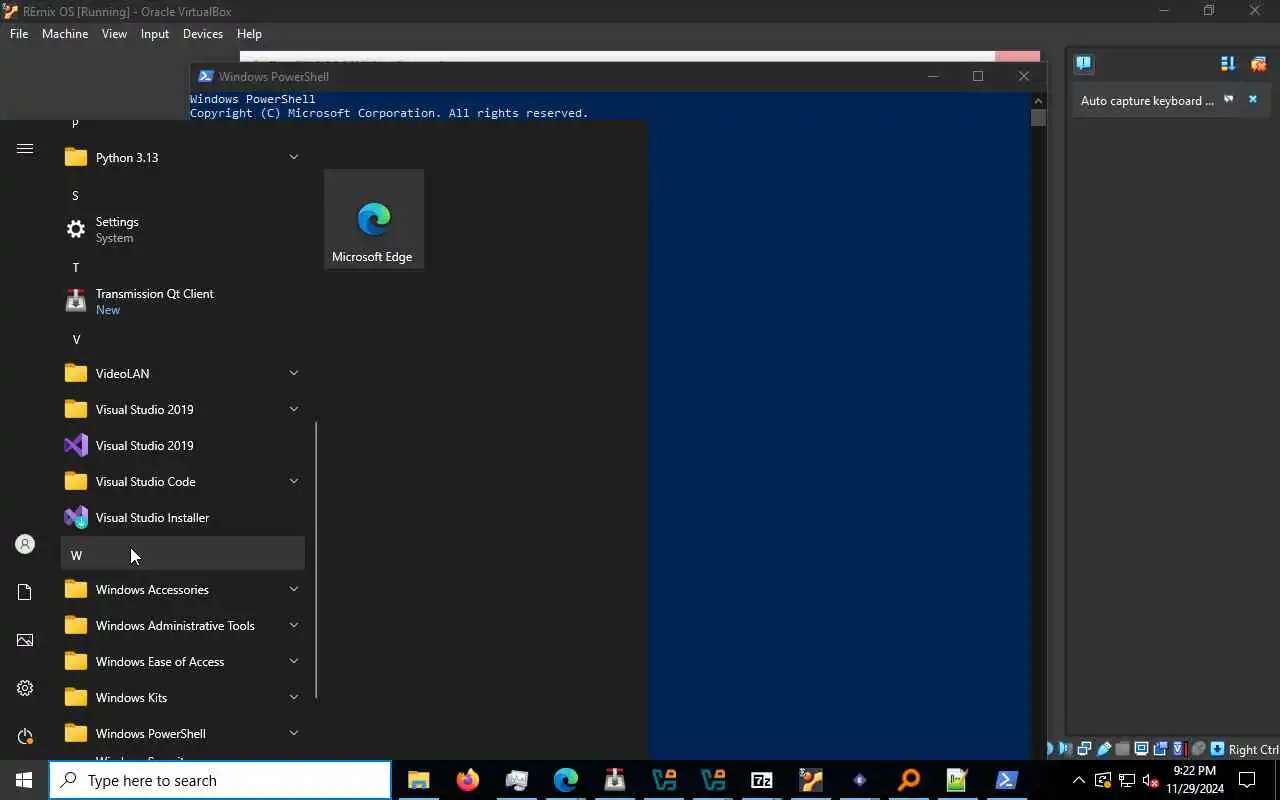Click the Start menu hamburger icon
Image resolution: width=1280 pixels, height=800 pixels.
tap(25, 149)
